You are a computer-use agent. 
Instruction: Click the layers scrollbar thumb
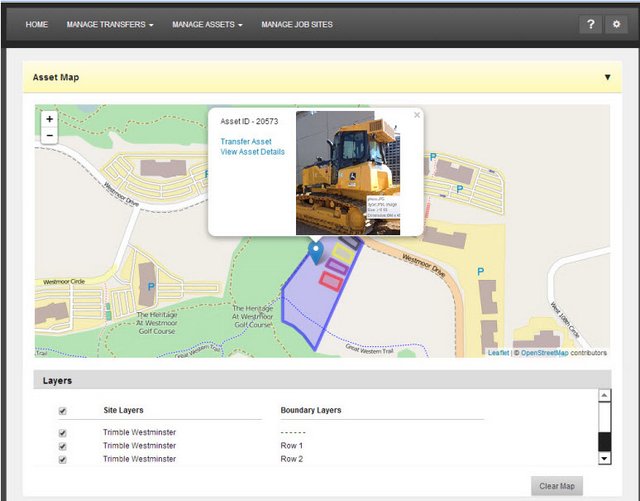pos(604,442)
